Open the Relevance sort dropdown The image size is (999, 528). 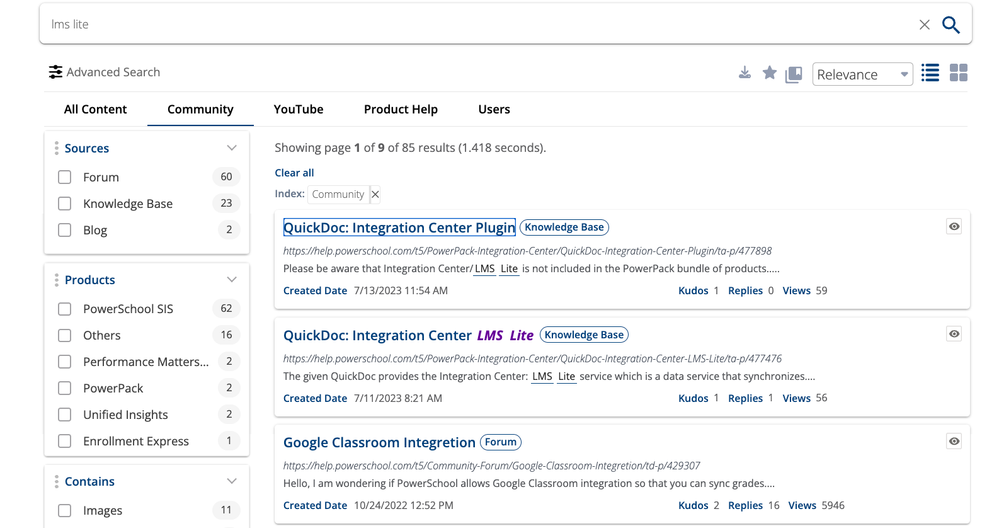(x=862, y=74)
